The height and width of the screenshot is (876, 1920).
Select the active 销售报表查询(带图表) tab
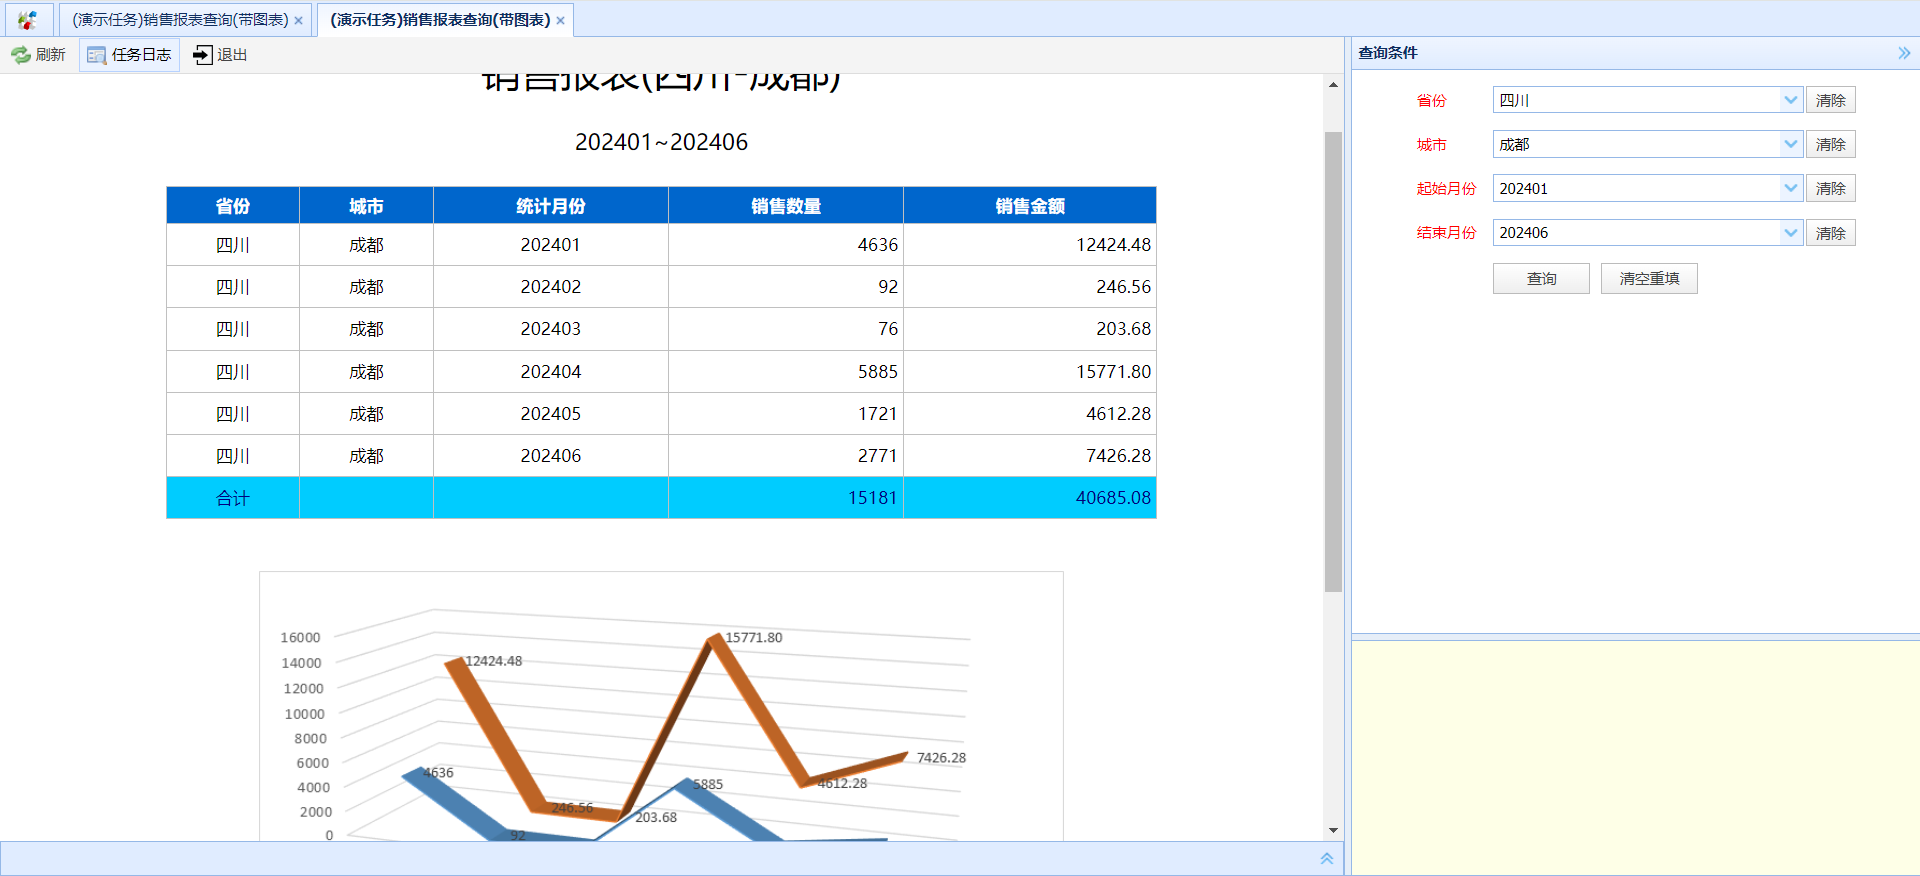(x=440, y=20)
